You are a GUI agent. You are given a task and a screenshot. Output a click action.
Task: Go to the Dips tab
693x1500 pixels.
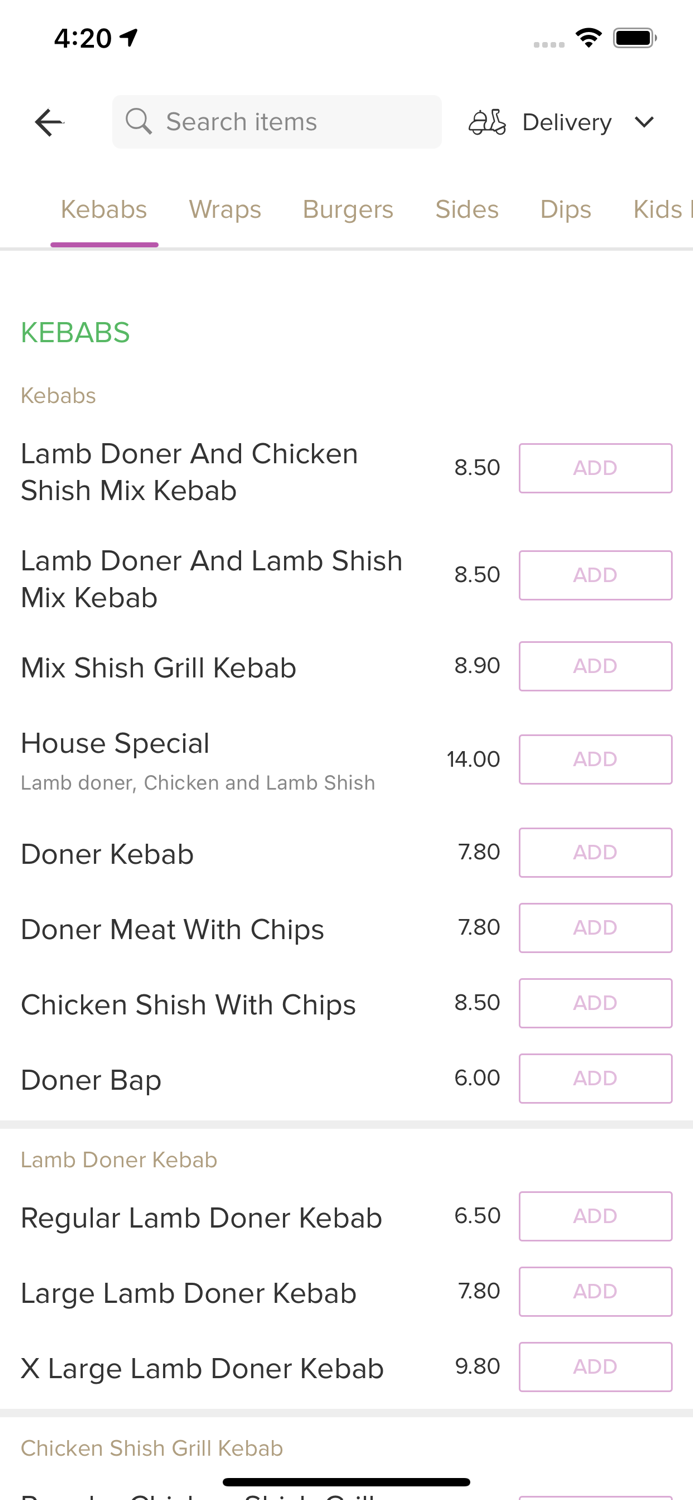coord(566,209)
